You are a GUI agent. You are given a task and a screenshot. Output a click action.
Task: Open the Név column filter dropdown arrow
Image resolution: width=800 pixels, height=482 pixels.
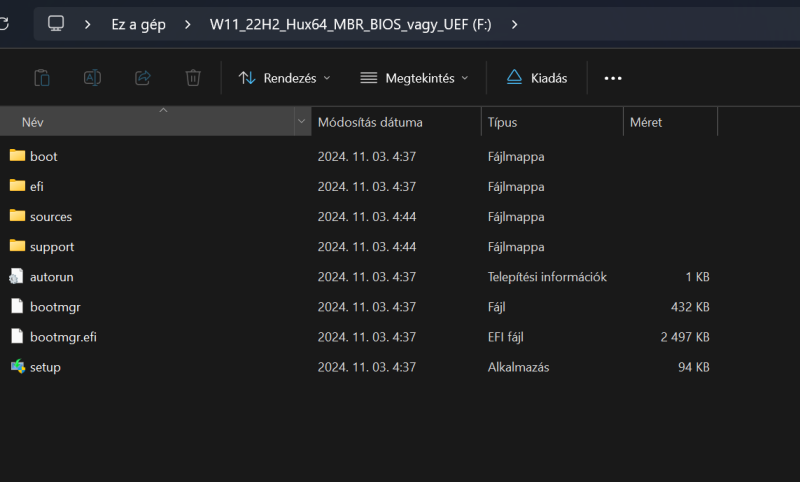[302, 121]
